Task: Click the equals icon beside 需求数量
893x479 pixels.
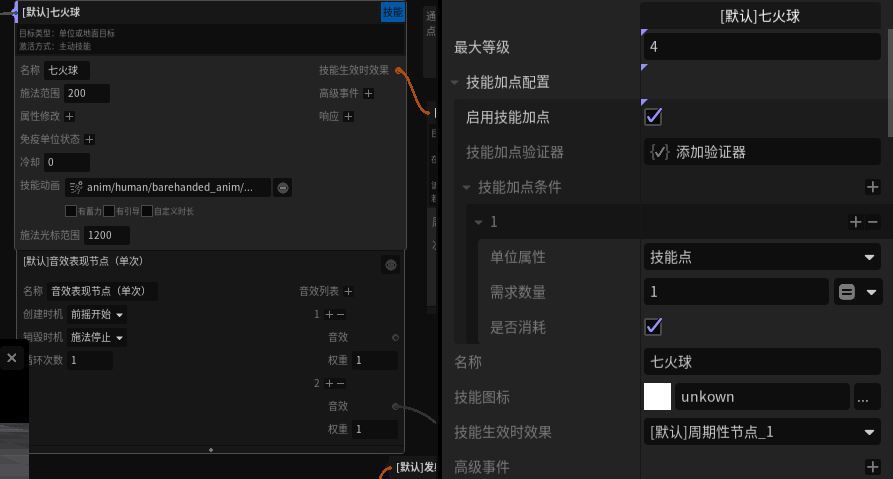Action: 847,292
